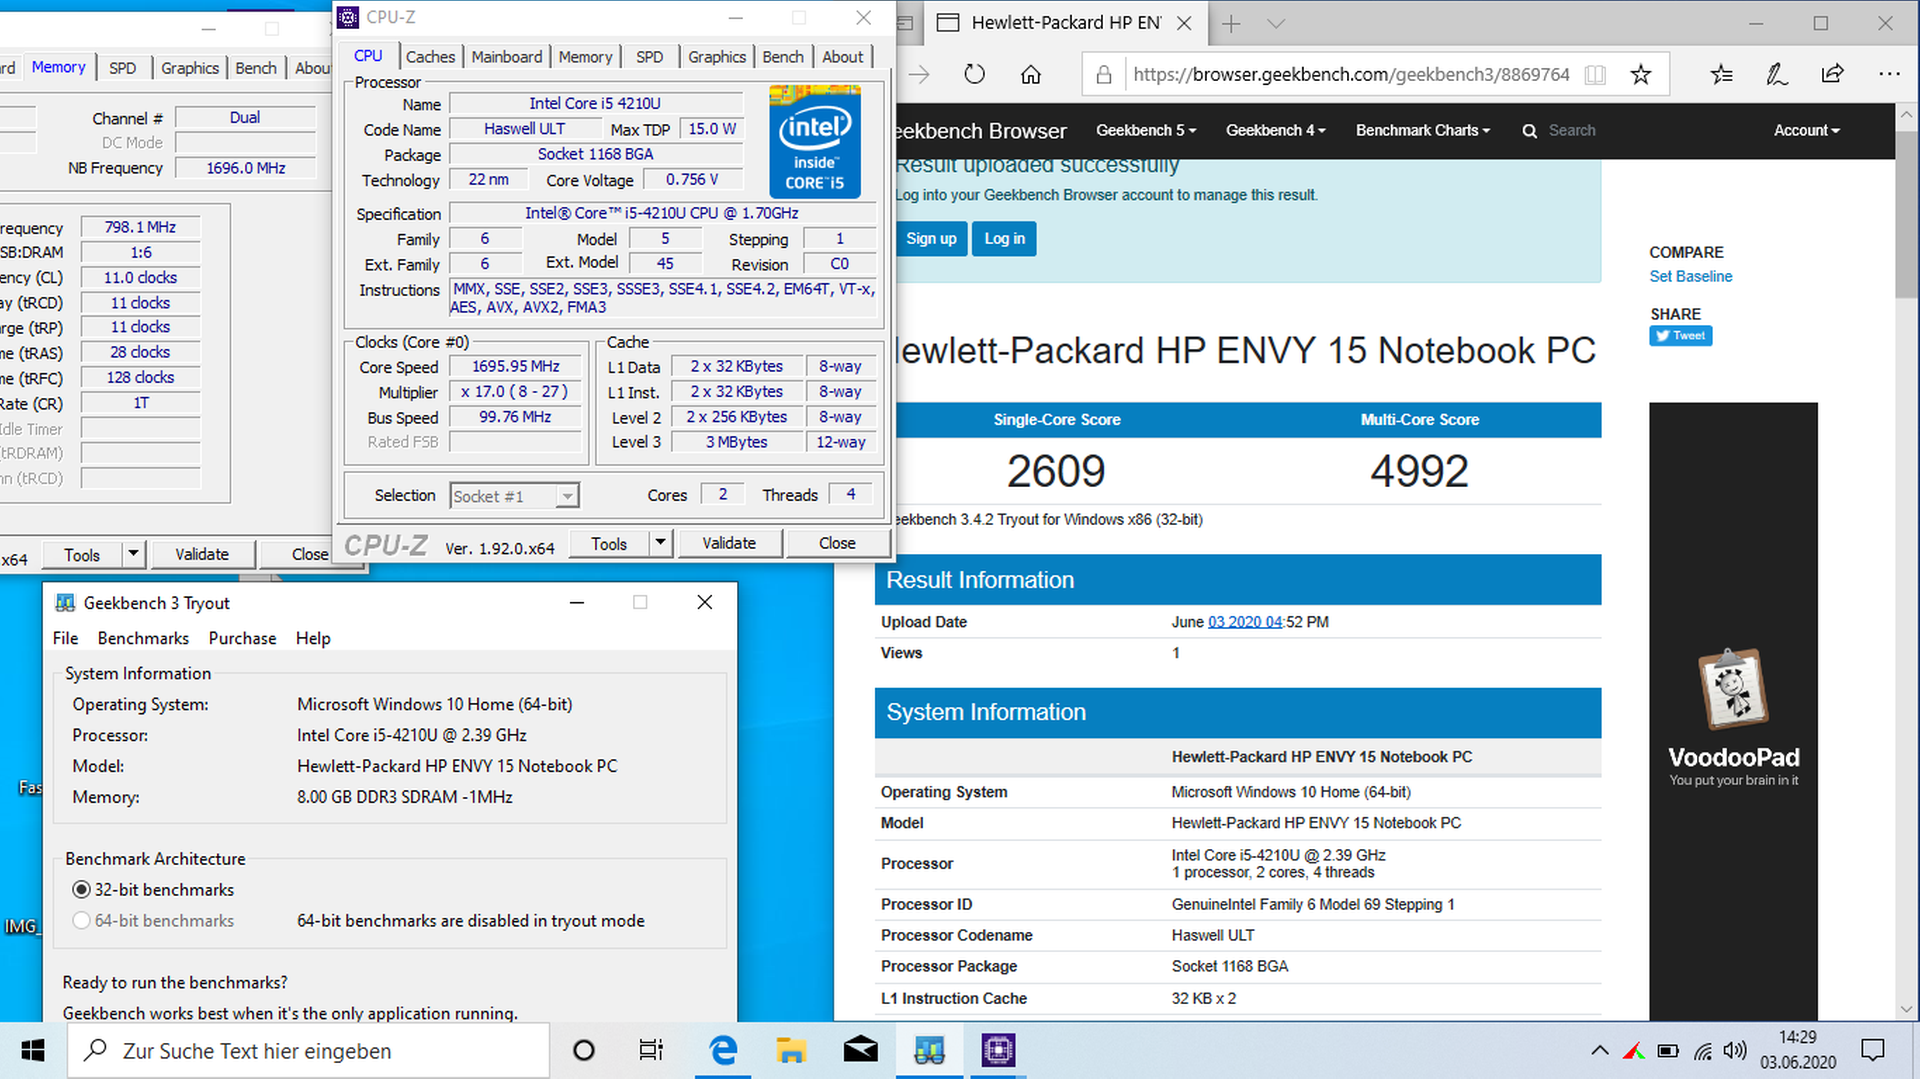
Task: Expand the Geekbench 5 menu
Action: point(1146,131)
